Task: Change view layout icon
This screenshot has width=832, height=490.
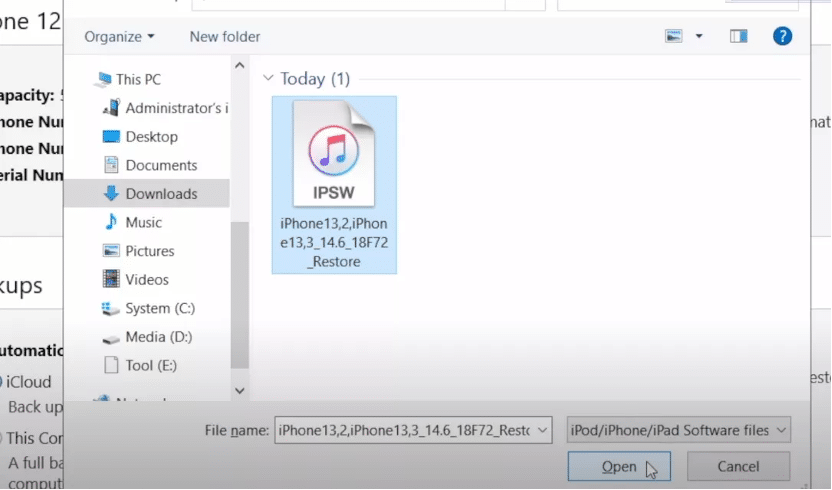Action: coord(673,36)
